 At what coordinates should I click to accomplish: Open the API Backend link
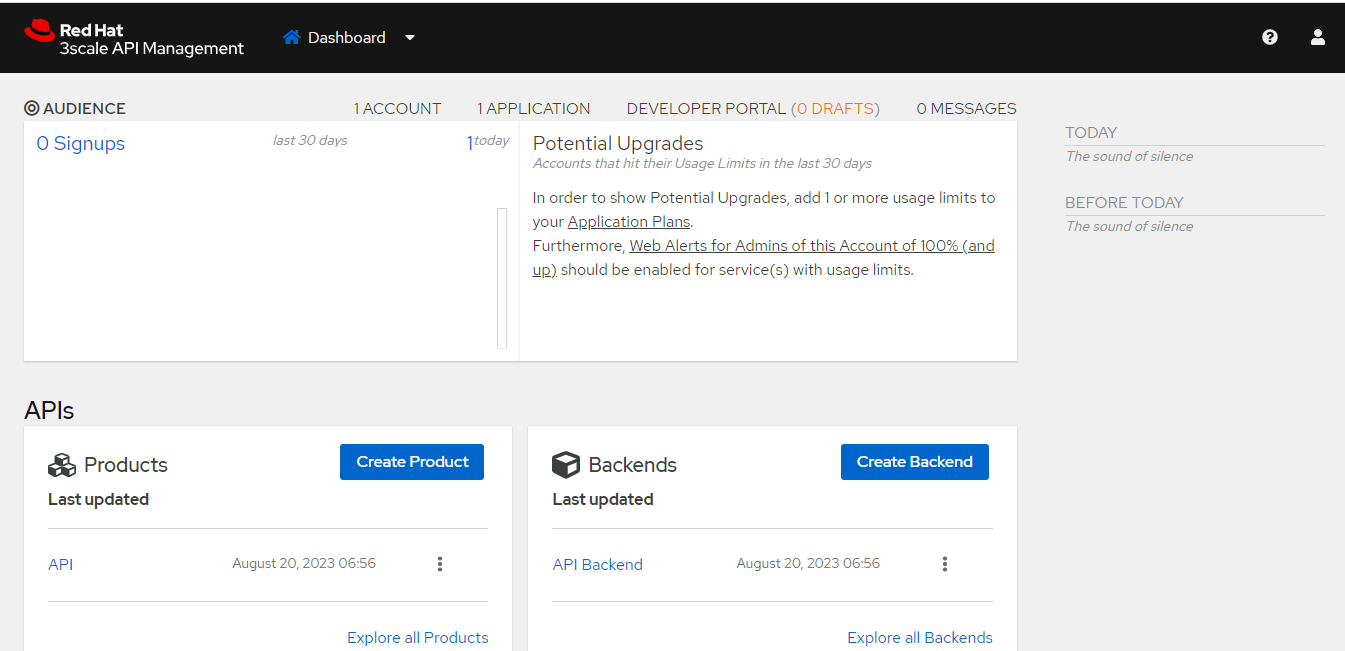tap(598, 564)
